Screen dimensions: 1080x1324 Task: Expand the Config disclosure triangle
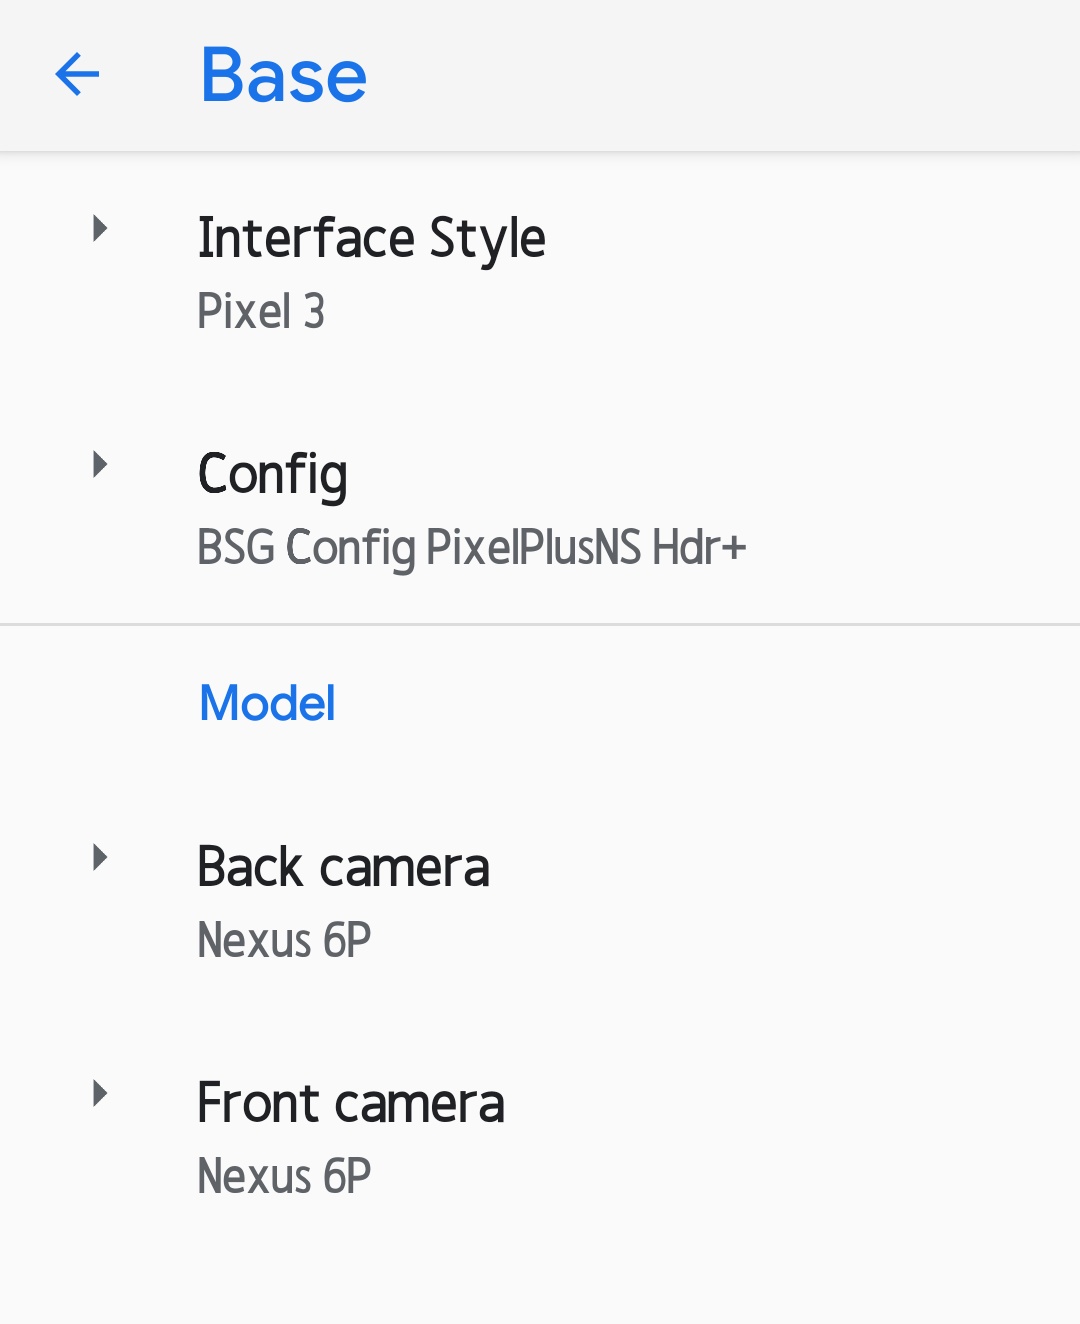(100, 465)
